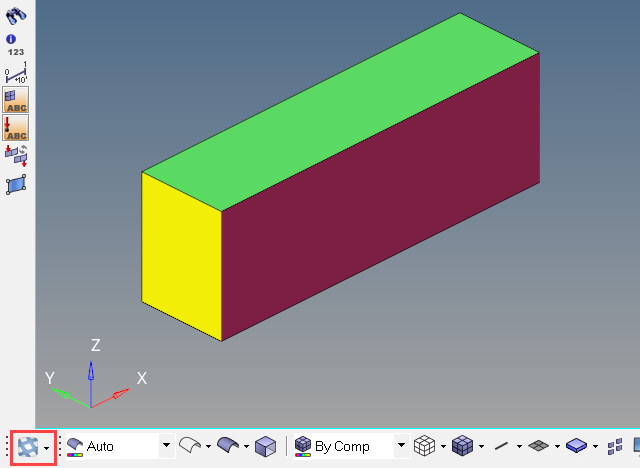The image size is (640, 468).
Task: Select the shaded elements cube icon
Action: pos(462,446)
